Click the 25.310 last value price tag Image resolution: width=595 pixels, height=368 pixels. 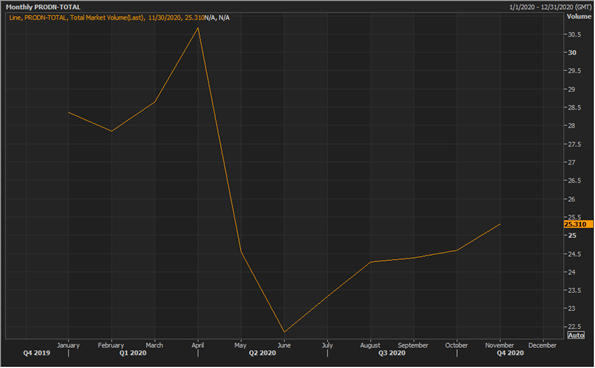click(x=578, y=224)
